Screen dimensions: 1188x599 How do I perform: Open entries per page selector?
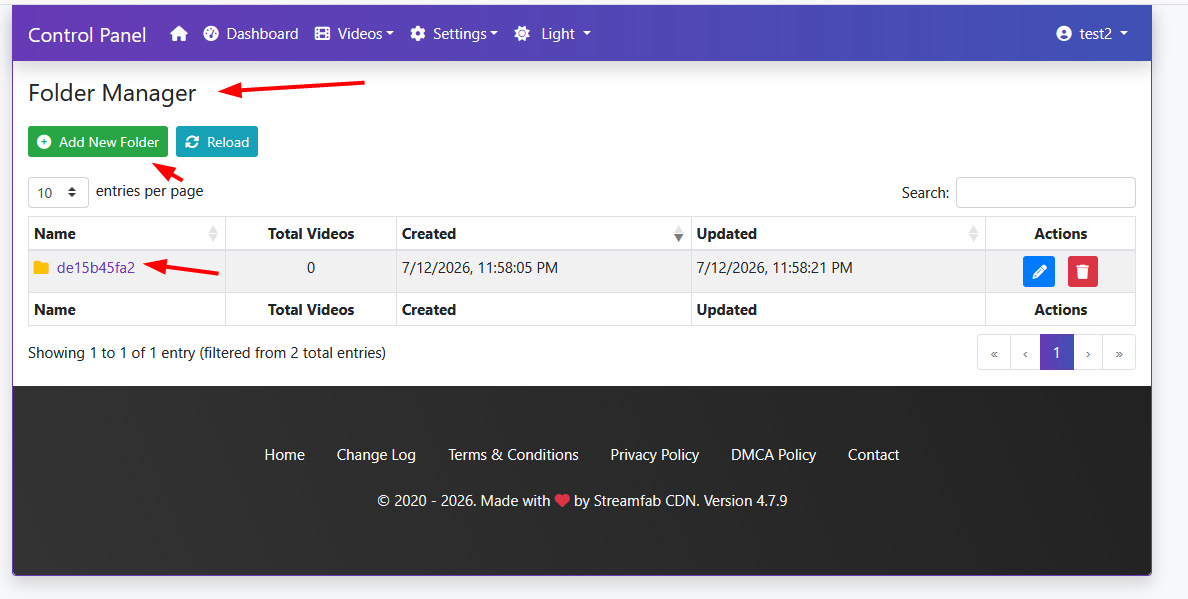point(58,192)
